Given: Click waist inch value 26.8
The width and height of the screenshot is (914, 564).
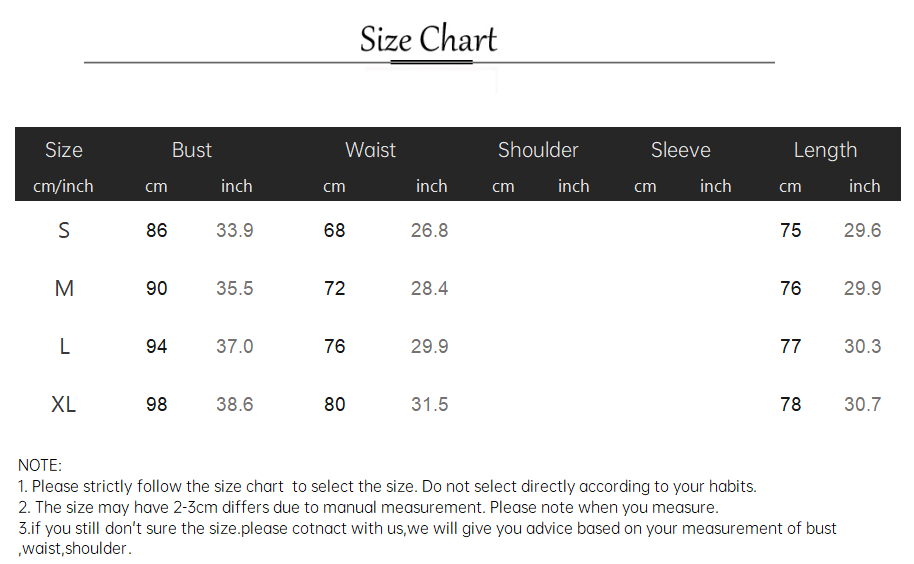Looking at the screenshot, I should [430, 231].
